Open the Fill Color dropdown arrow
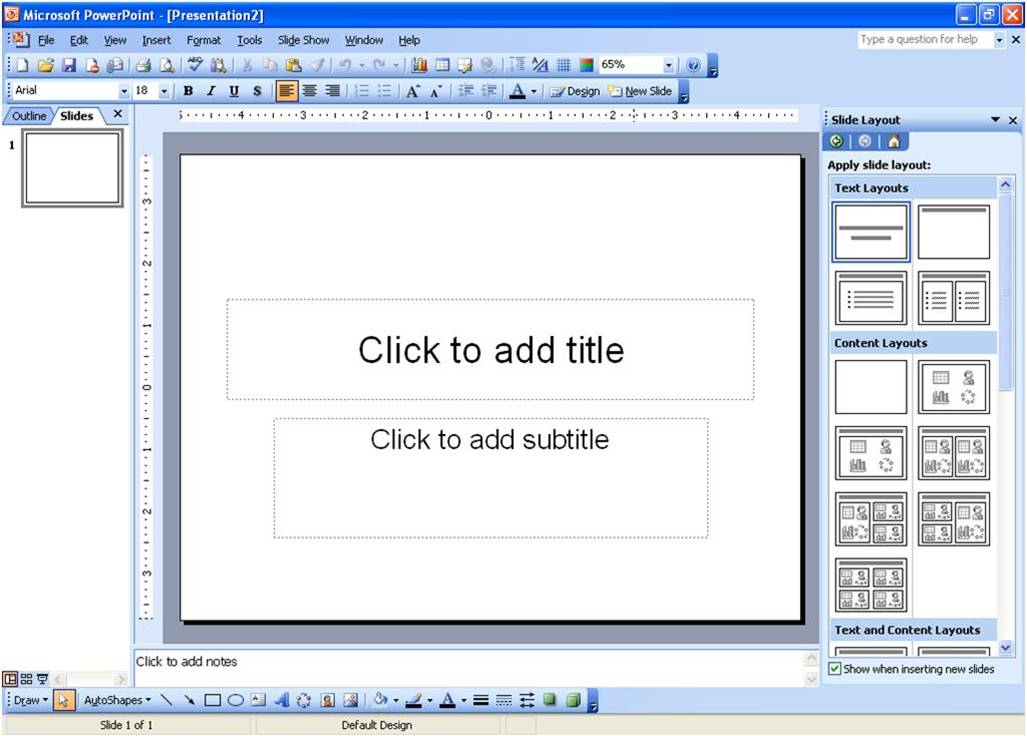Screen dimensions: 1027x736 point(396,701)
